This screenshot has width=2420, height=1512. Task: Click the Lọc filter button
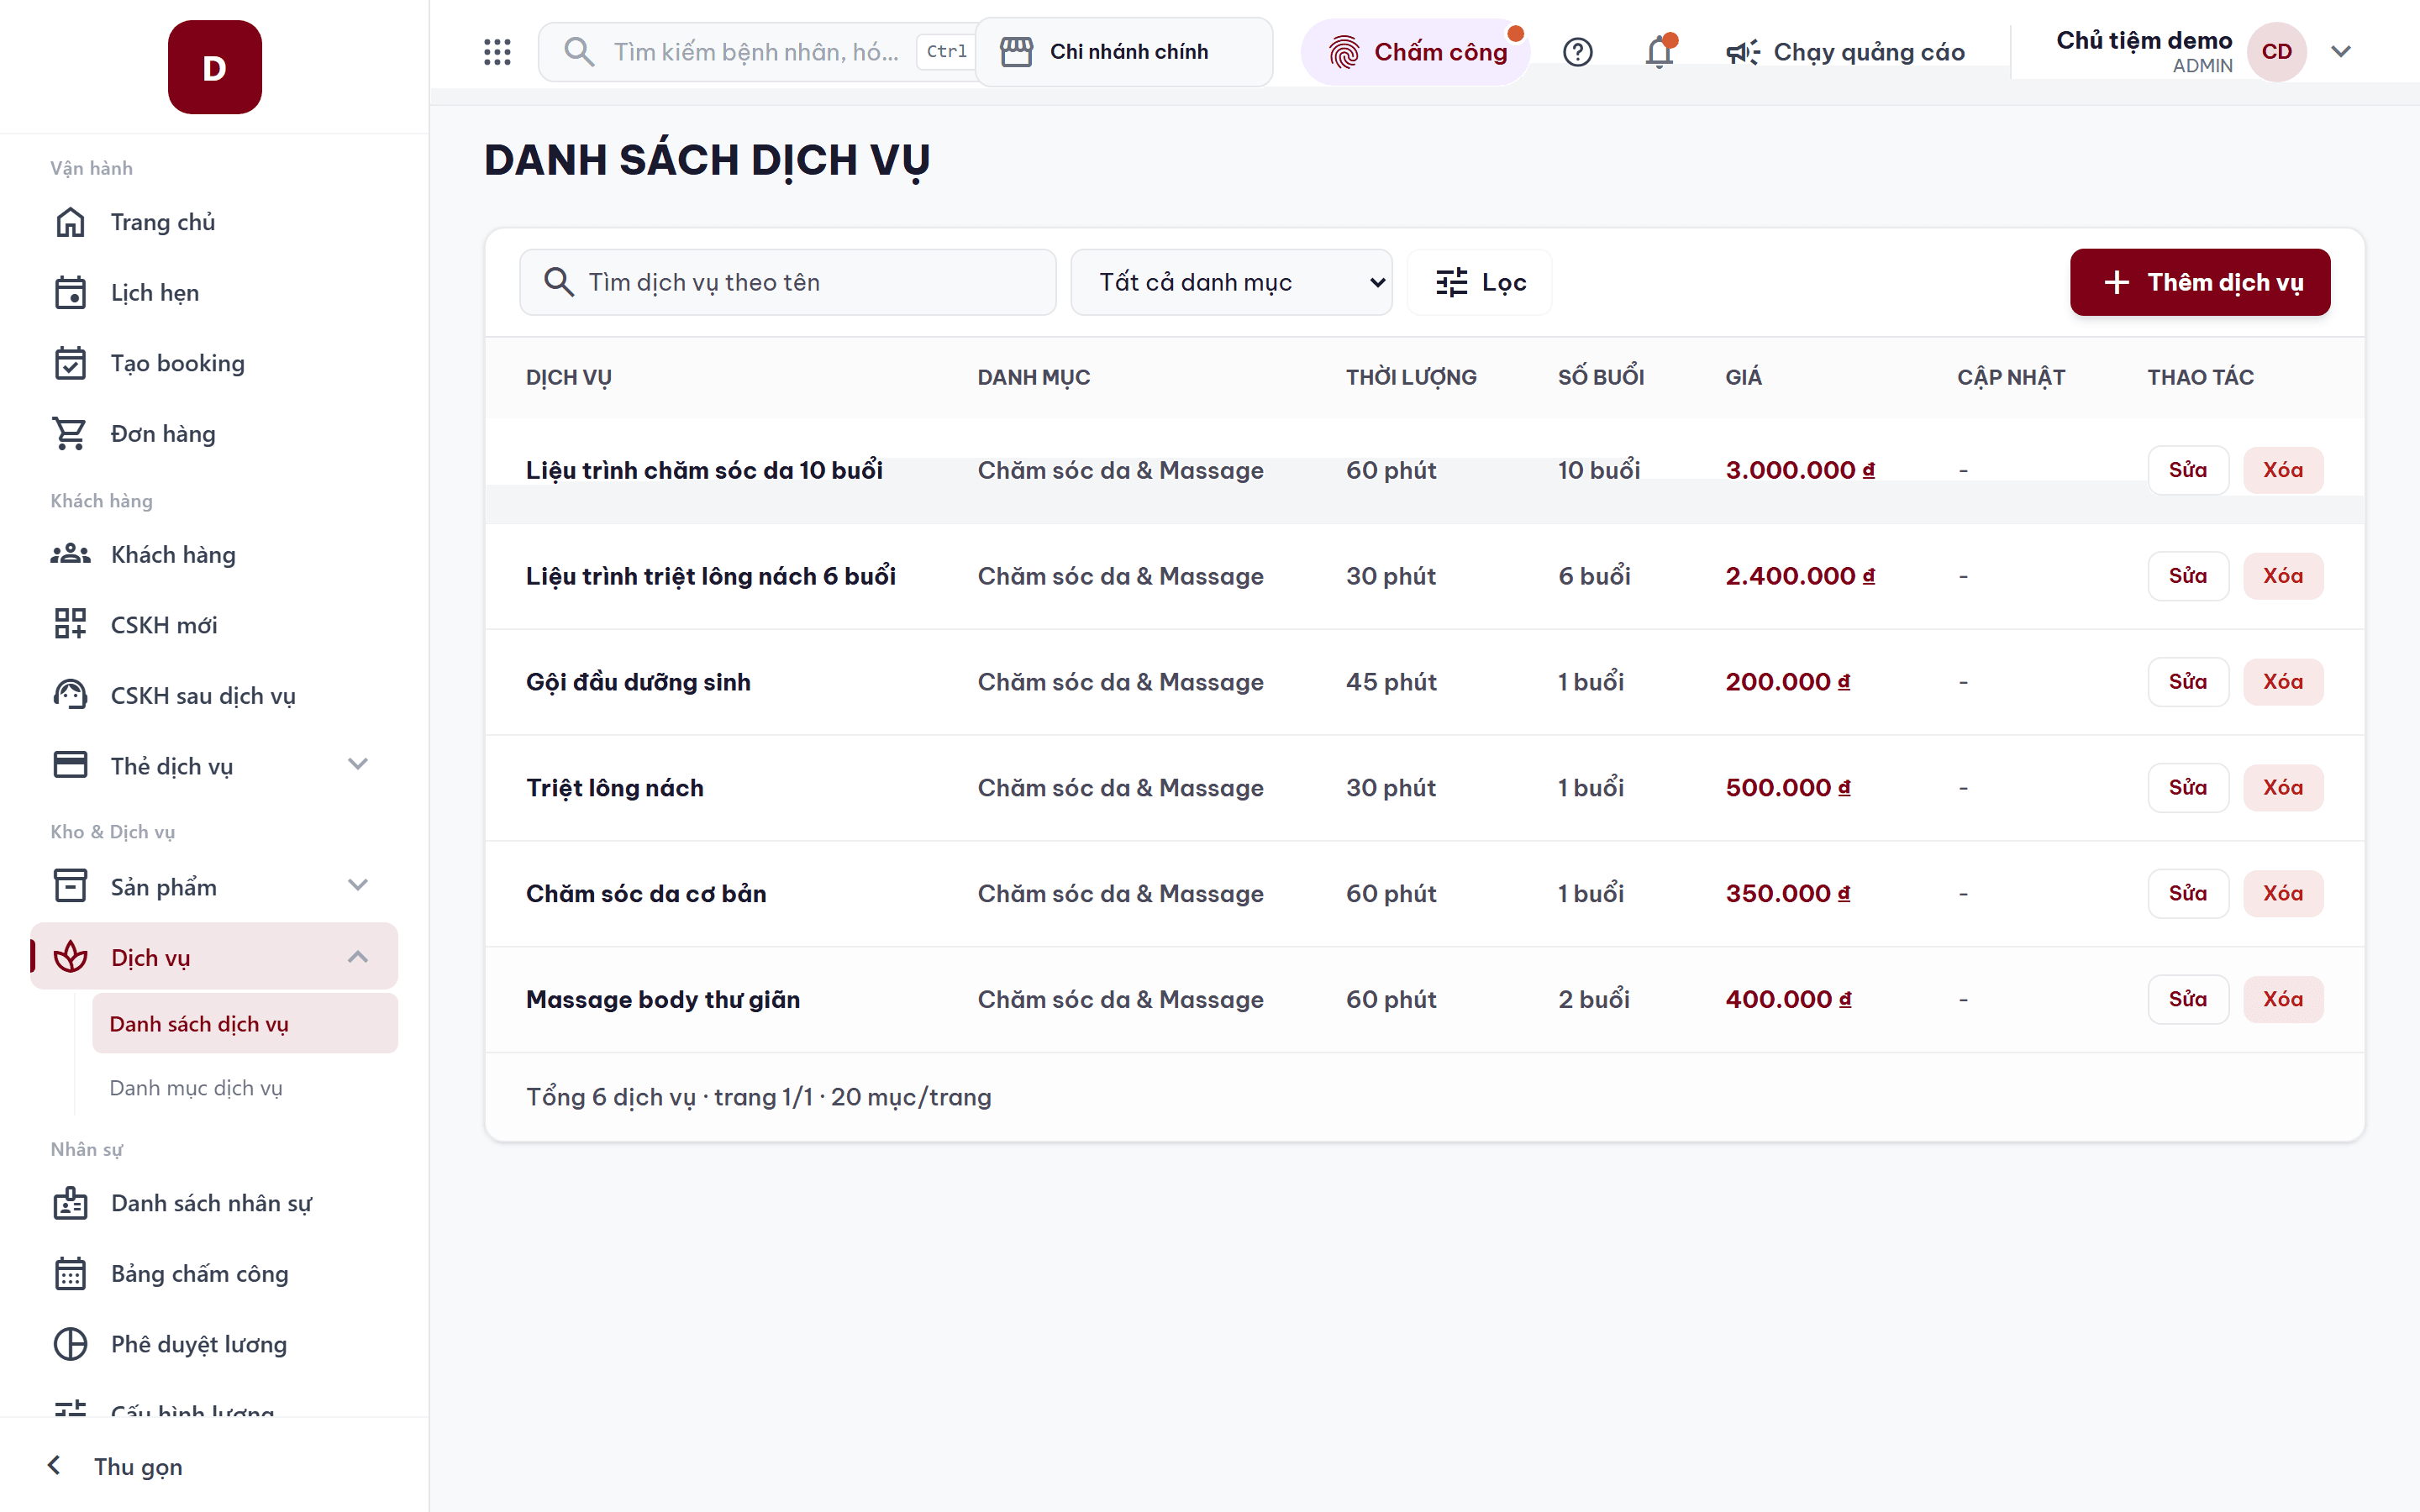[1479, 282]
